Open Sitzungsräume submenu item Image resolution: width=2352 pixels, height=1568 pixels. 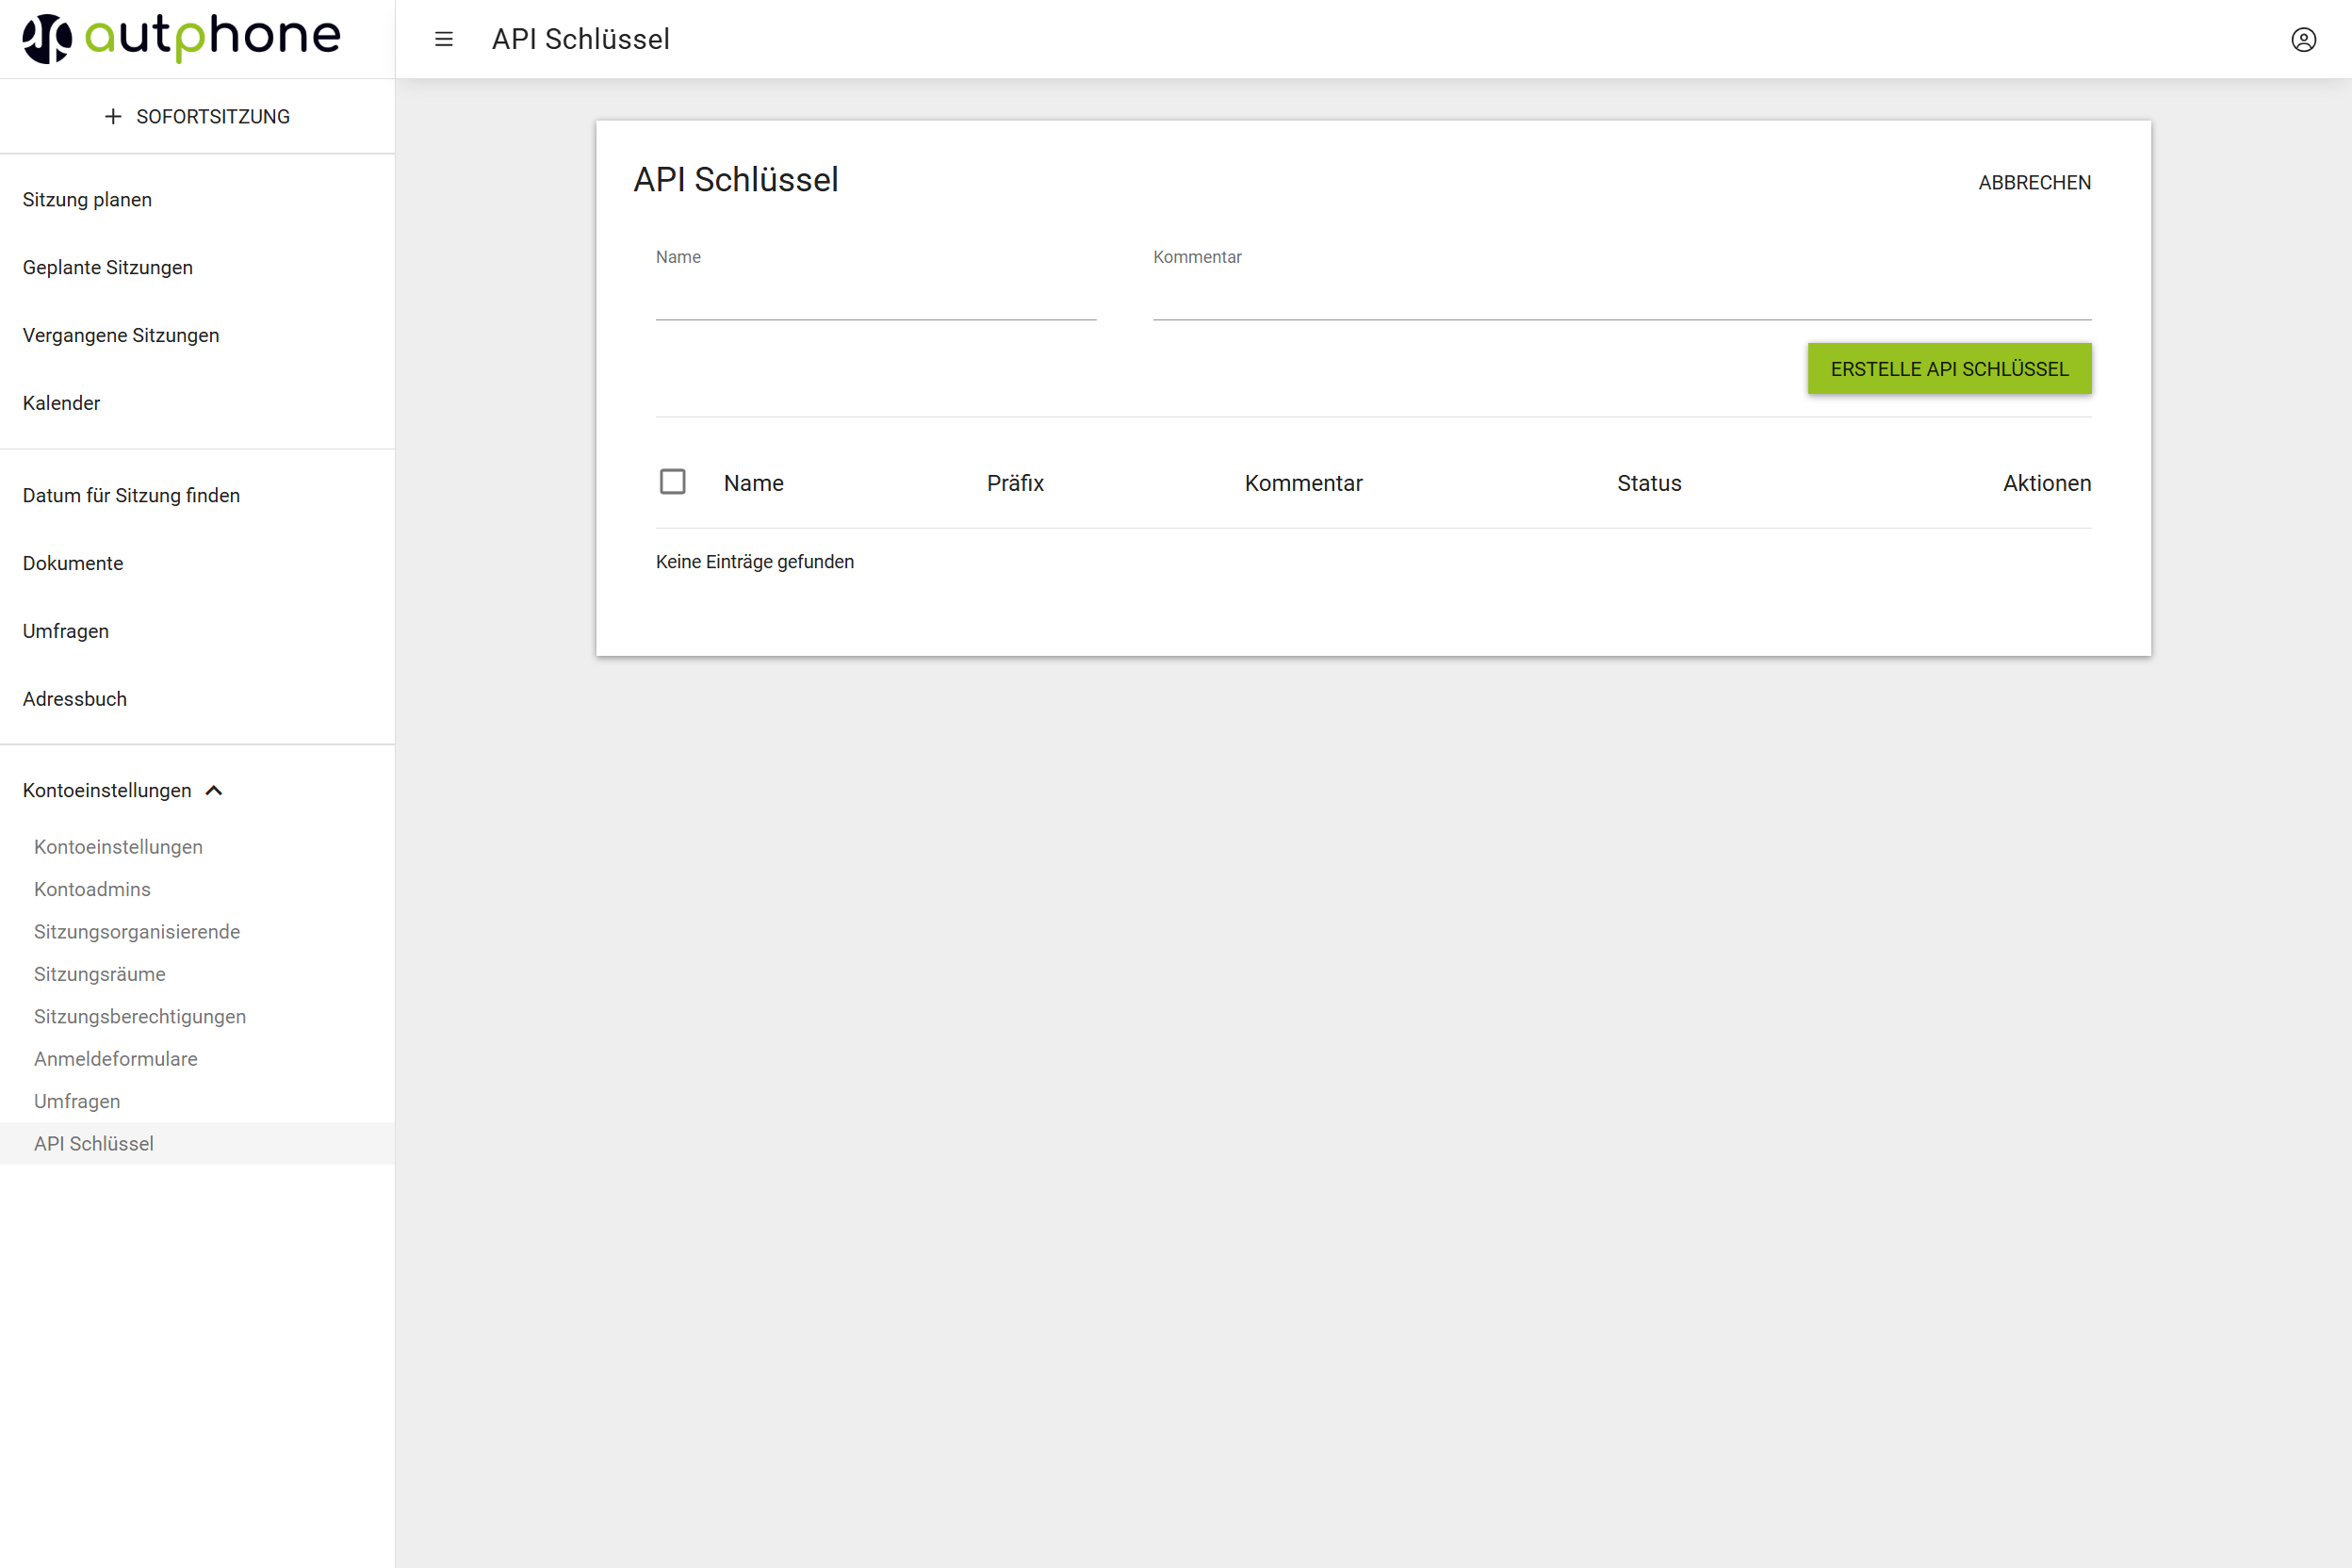point(99,974)
